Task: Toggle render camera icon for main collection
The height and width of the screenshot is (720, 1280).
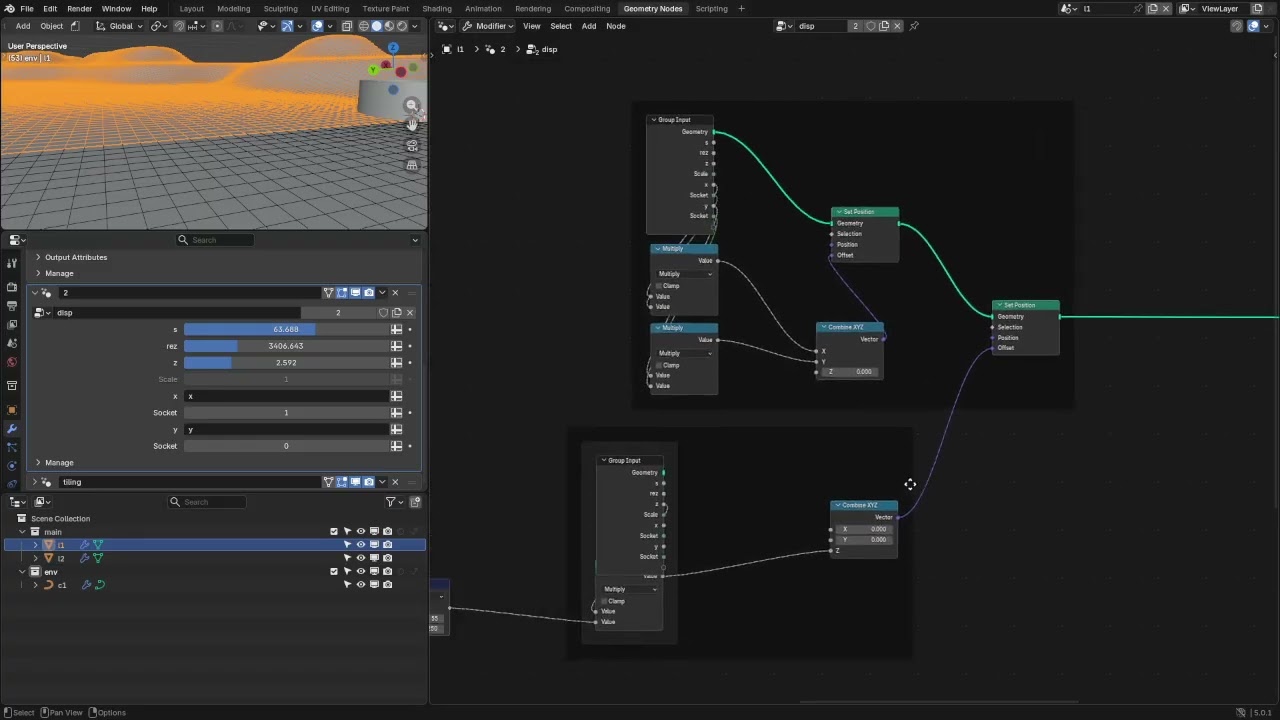Action: 387,532
